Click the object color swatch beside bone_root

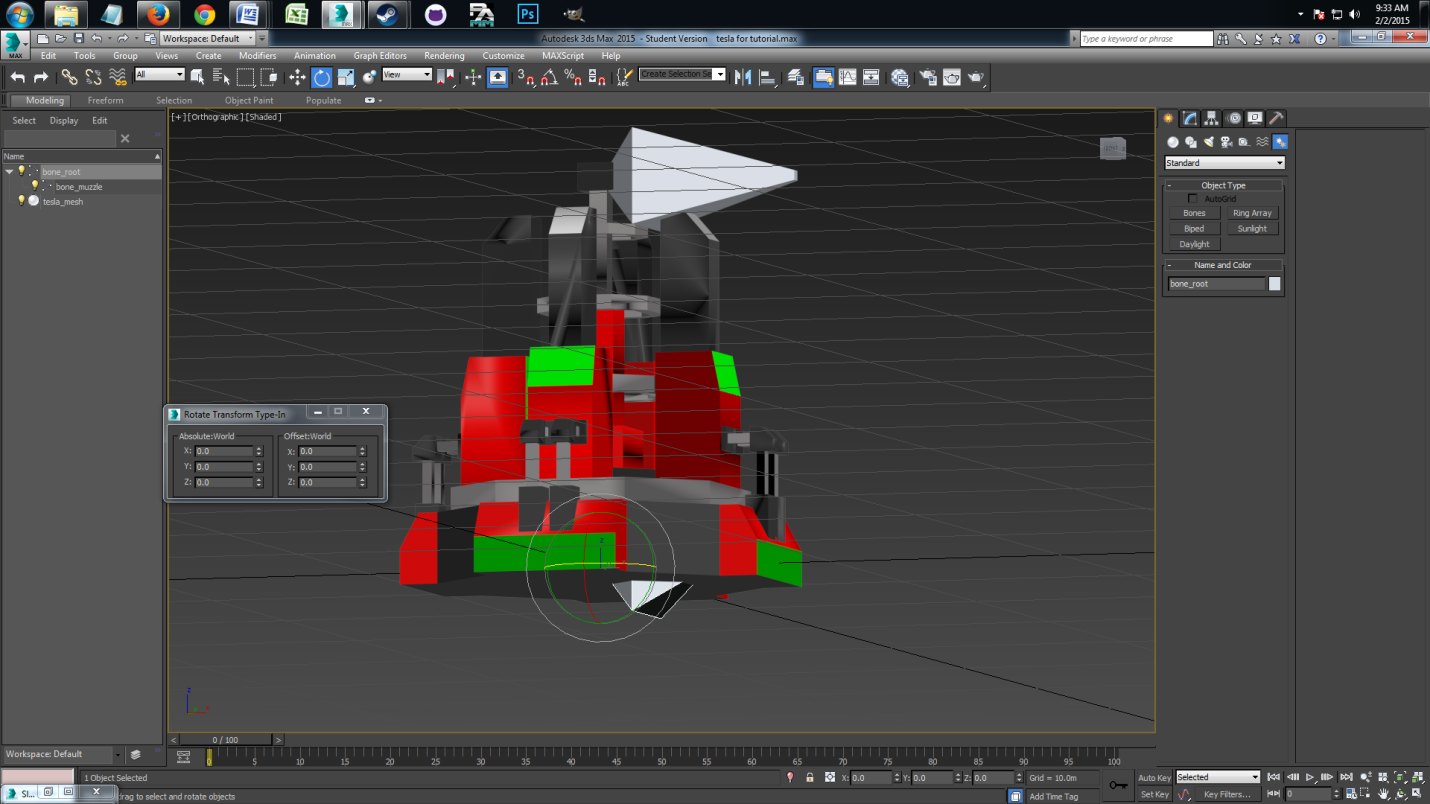tap(1275, 284)
